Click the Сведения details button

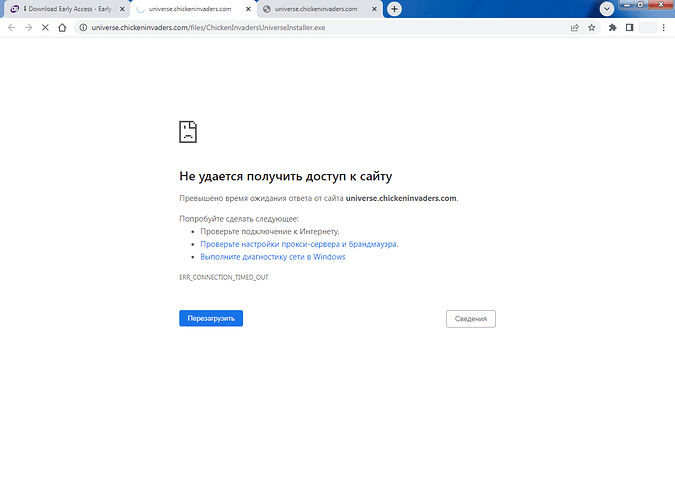[470, 319]
